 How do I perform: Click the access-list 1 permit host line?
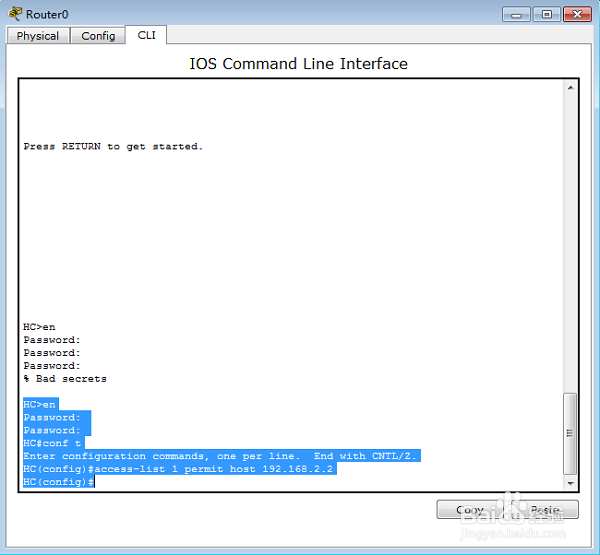point(178,469)
